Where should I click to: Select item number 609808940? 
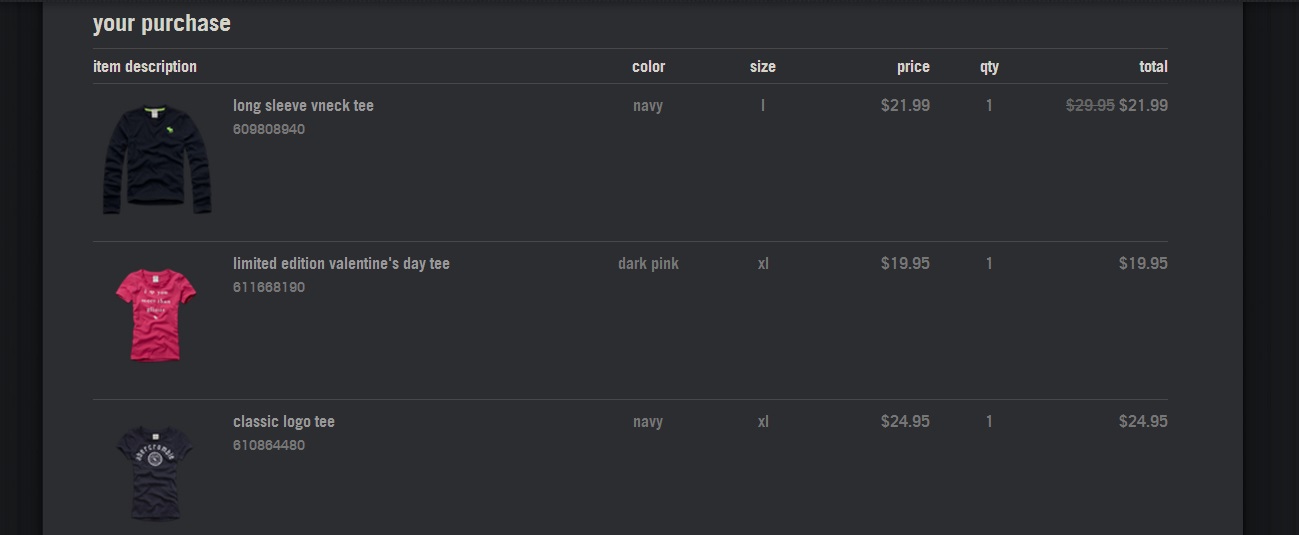tap(269, 129)
